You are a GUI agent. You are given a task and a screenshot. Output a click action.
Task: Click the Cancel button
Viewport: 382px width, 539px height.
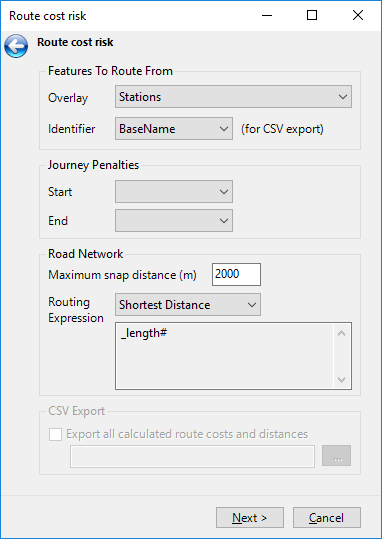327,517
